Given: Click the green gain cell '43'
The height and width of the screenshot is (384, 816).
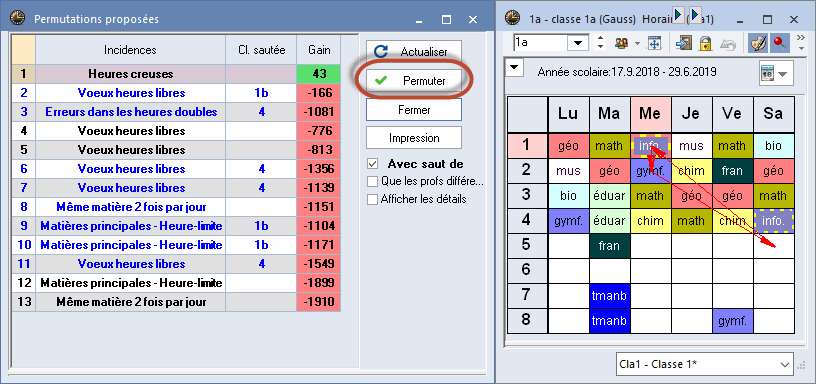Looking at the screenshot, I should [x=319, y=74].
